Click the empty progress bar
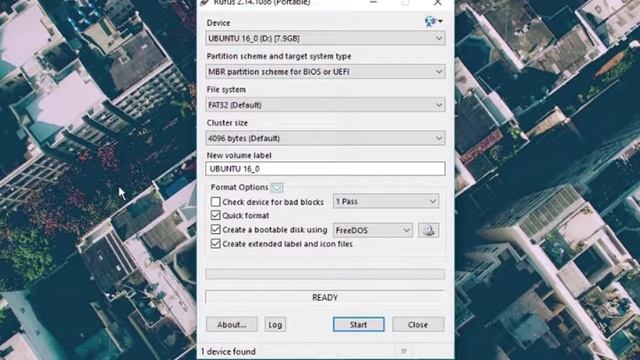This screenshot has width=640, height=360. [325, 274]
